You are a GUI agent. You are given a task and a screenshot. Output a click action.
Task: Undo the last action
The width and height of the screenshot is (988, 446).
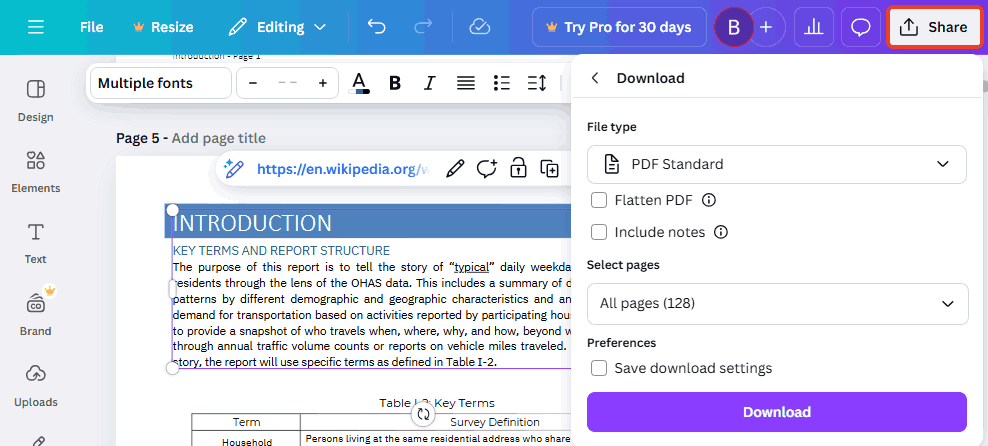click(376, 27)
